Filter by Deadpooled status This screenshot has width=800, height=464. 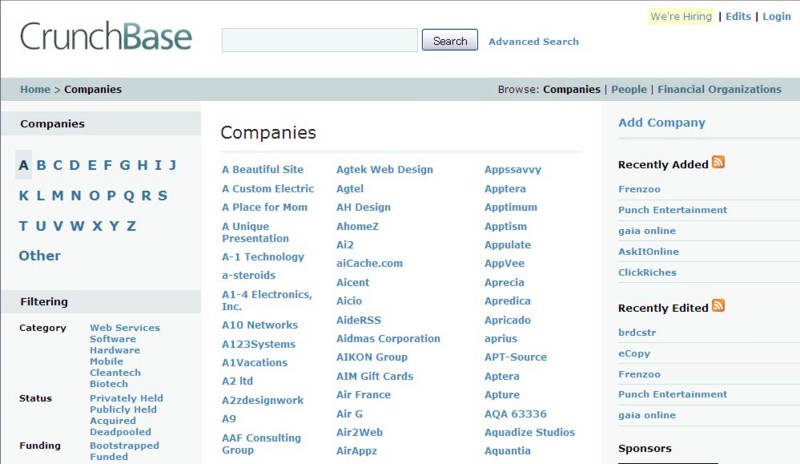[x=120, y=432]
